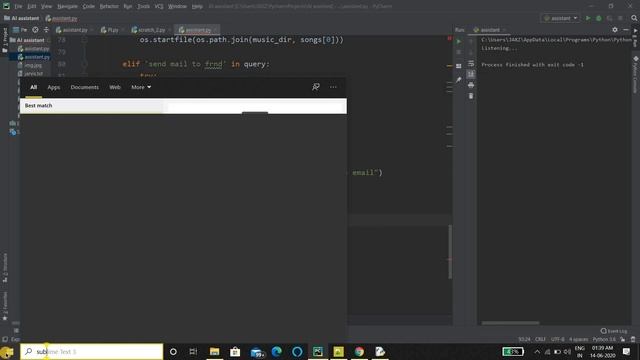The height and width of the screenshot is (360, 640).
Task: Open File Explorer from taskbar
Action: coord(214,351)
